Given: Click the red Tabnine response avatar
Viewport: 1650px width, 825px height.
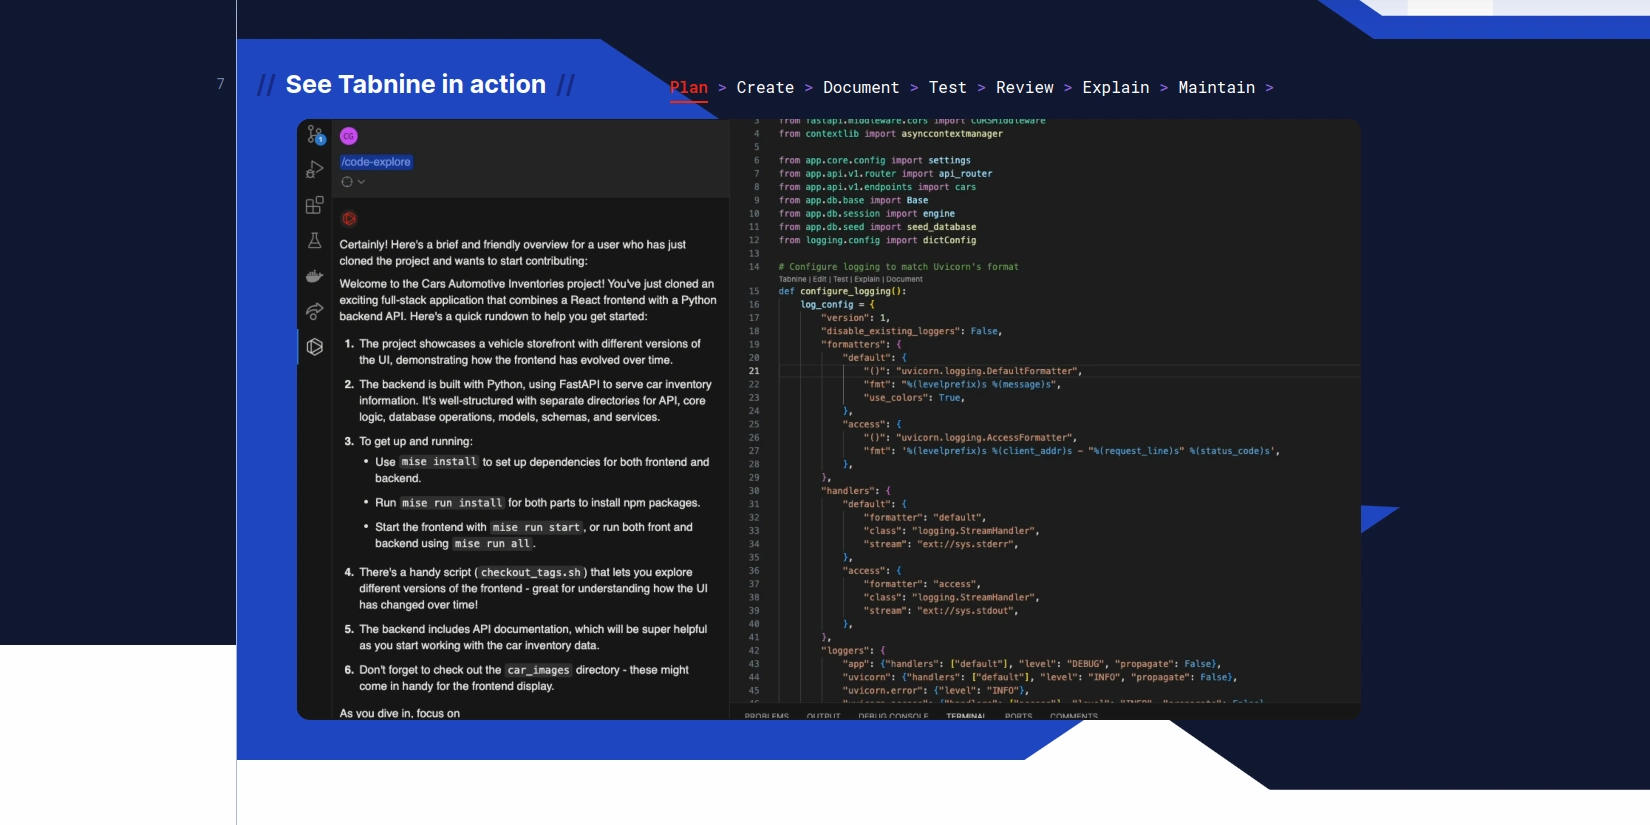Looking at the screenshot, I should point(349,219).
